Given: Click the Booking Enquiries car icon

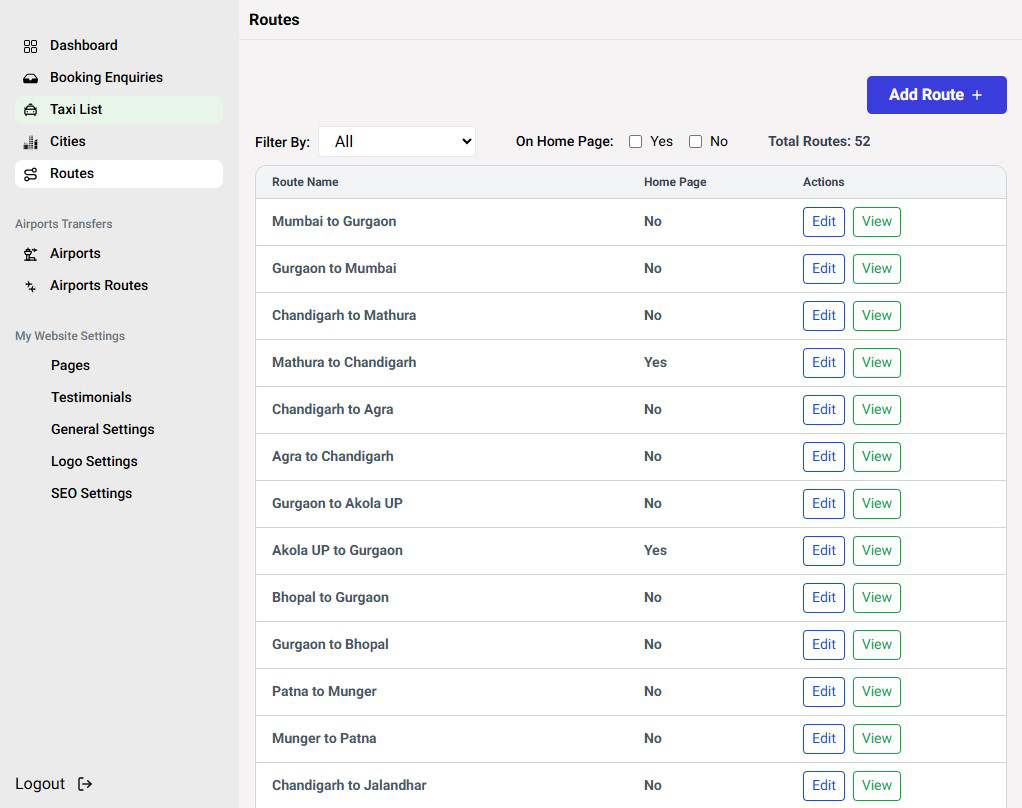Looking at the screenshot, I should pos(30,78).
